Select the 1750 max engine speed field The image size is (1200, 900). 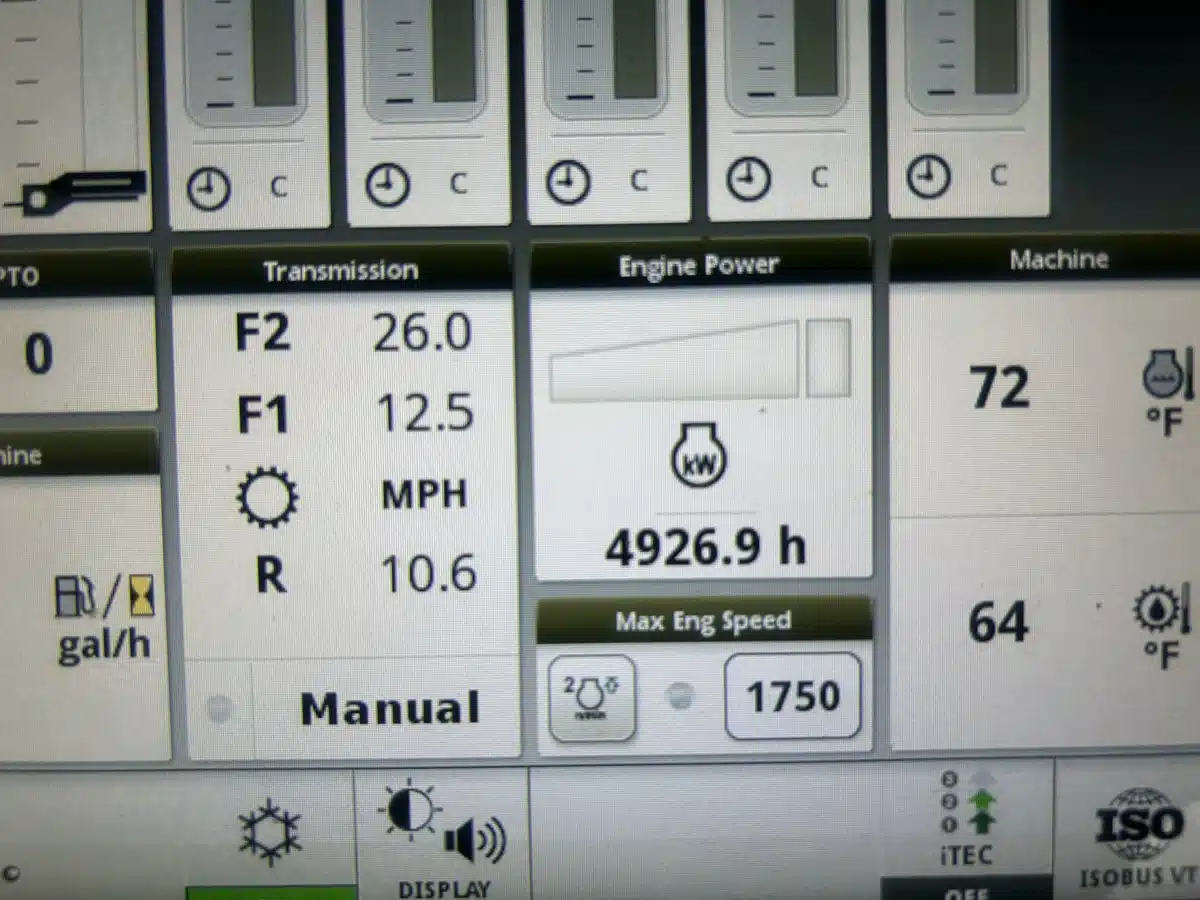coord(792,696)
